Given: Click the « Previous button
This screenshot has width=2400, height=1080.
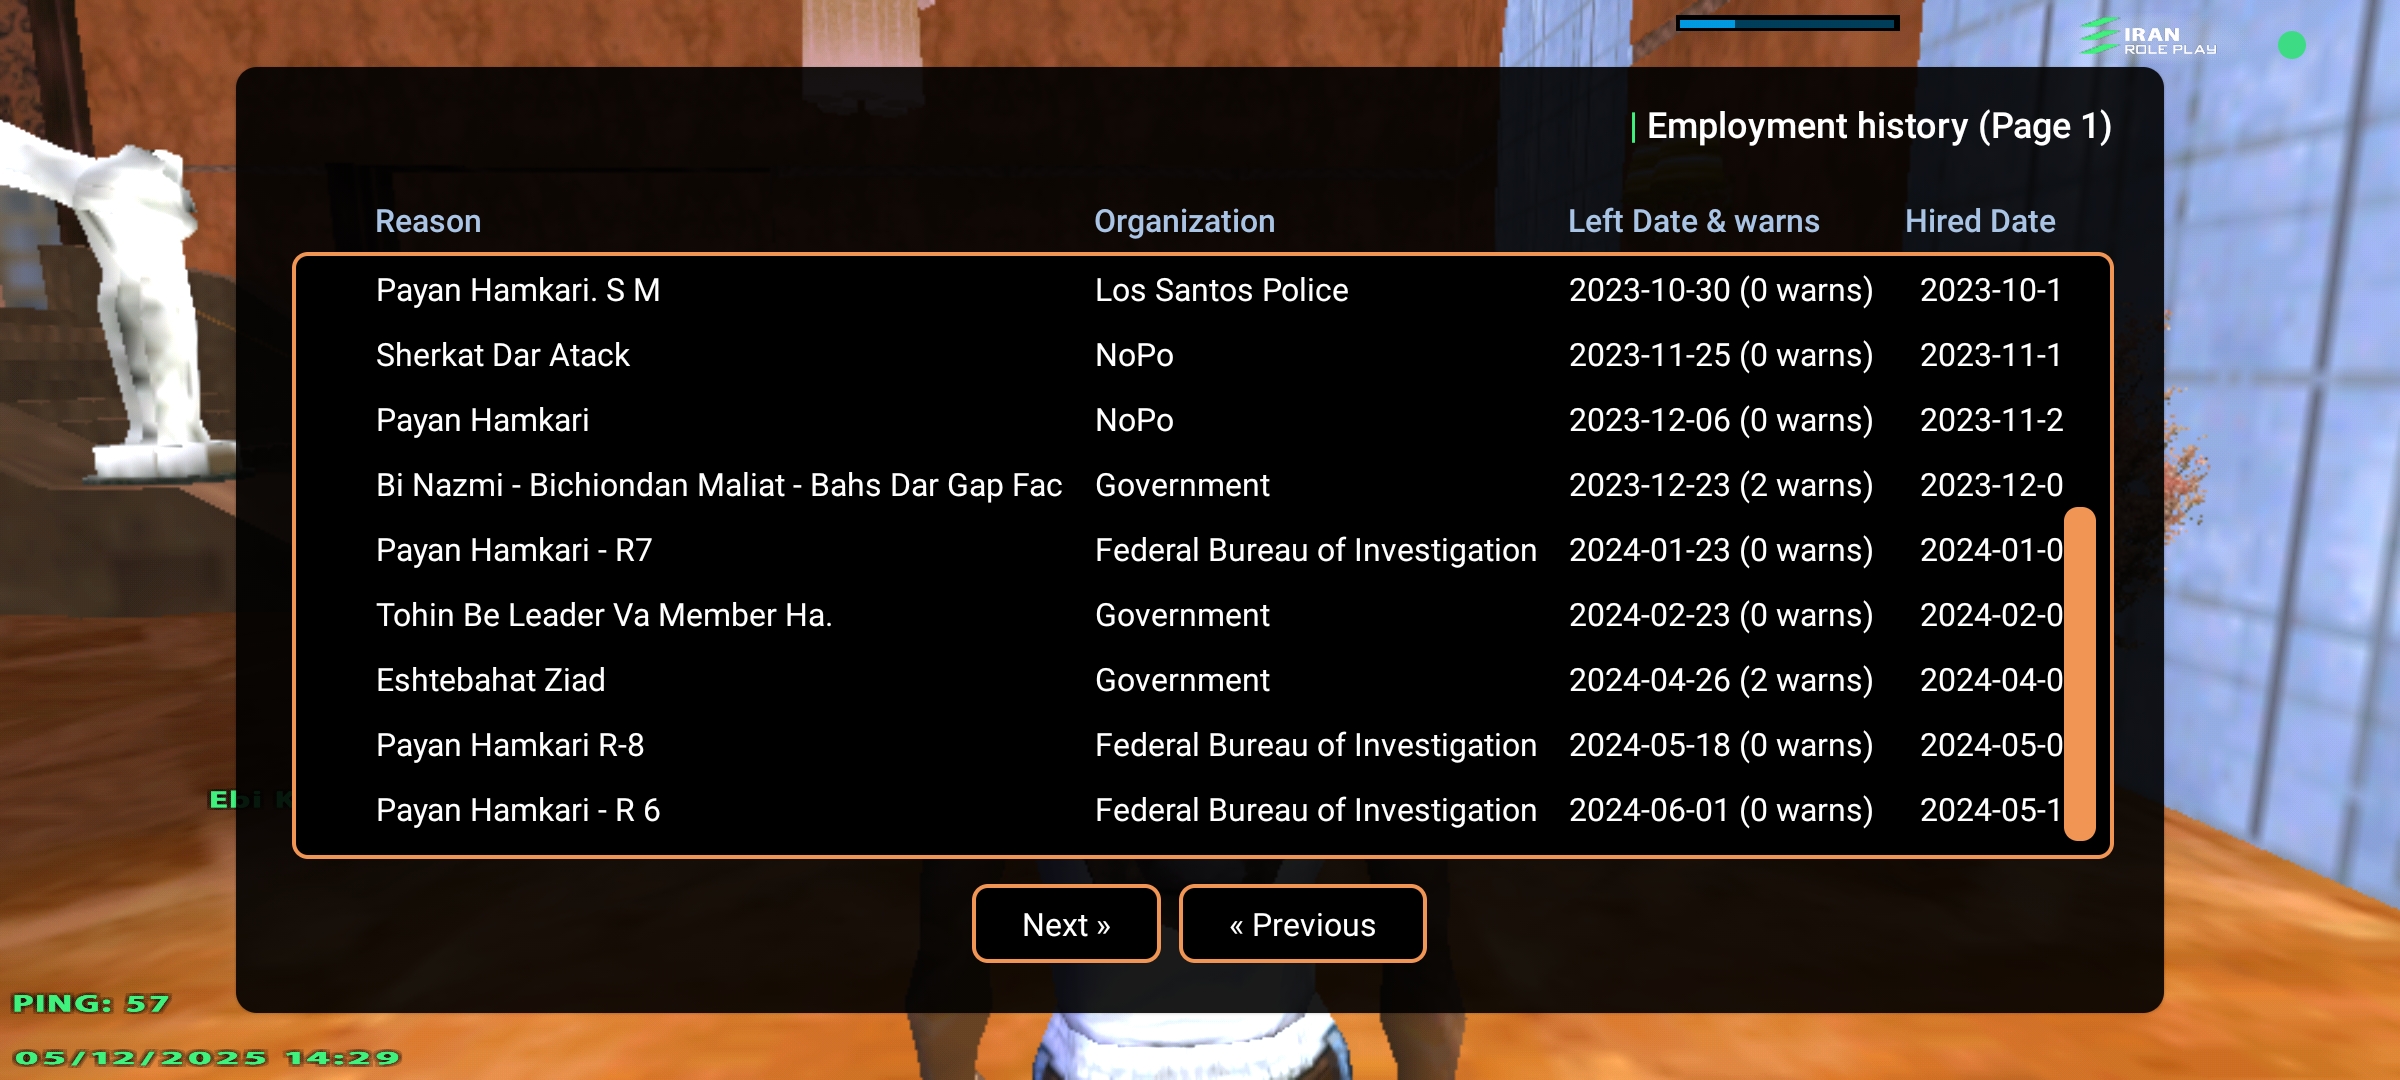Looking at the screenshot, I should point(1302,924).
